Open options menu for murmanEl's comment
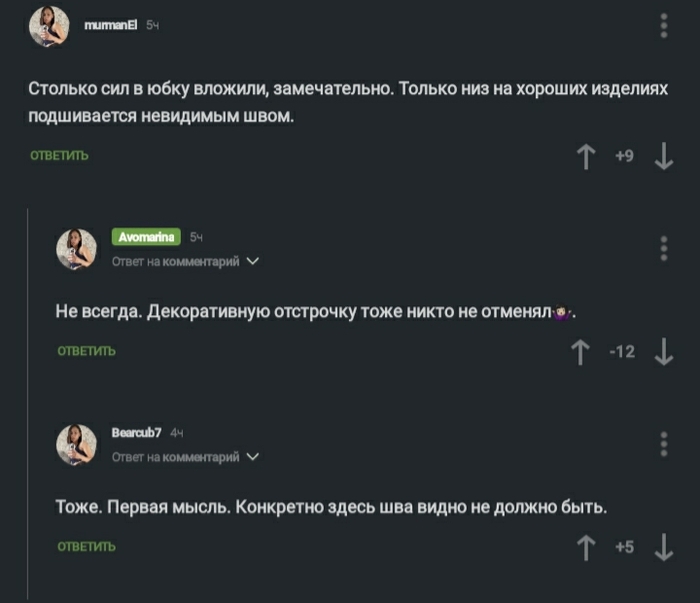 (664, 26)
